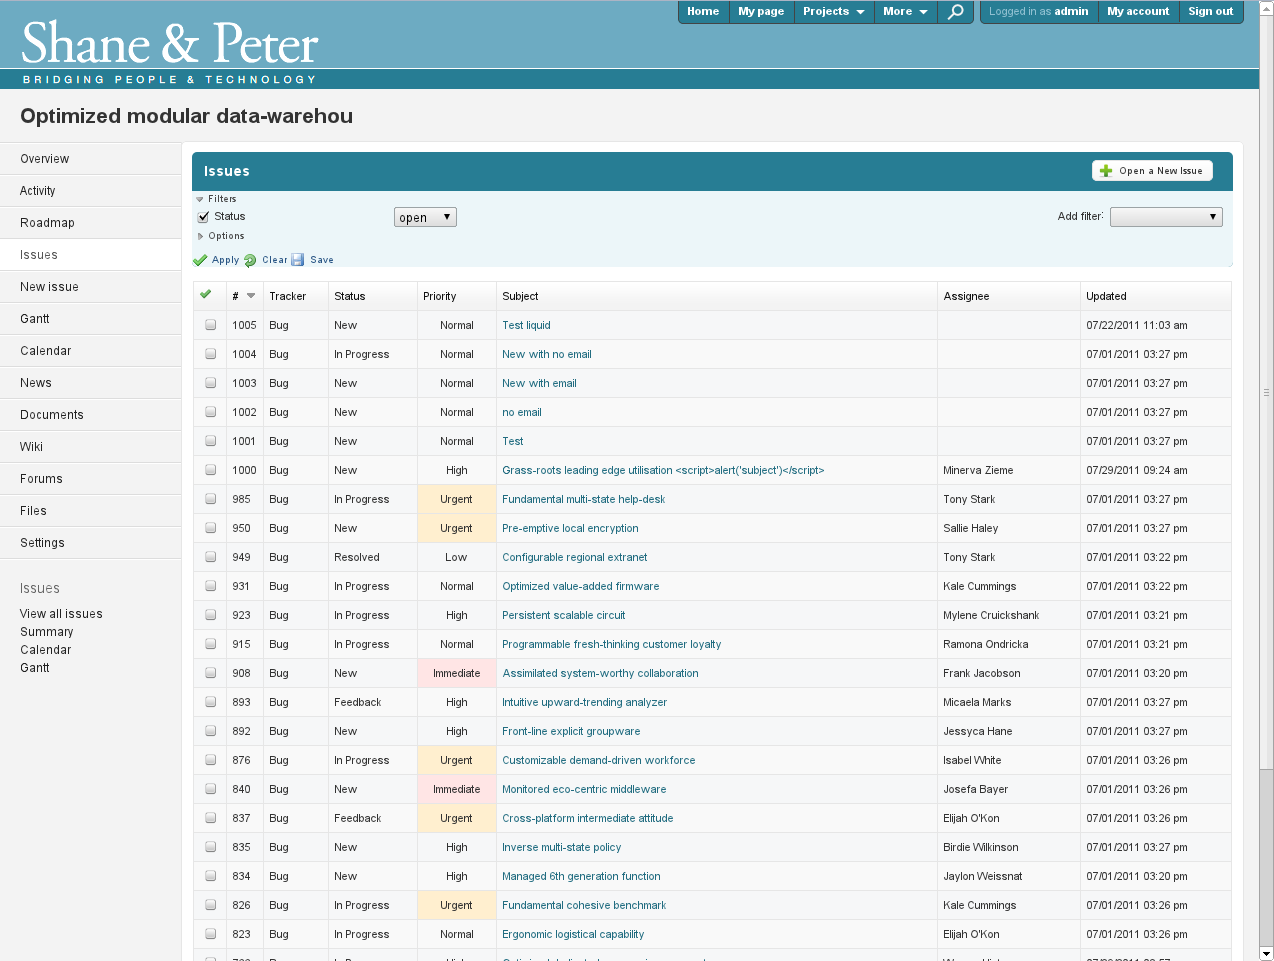Open the status 'open' dropdown
Image resolution: width=1274 pixels, height=961 pixels.
tap(426, 217)
